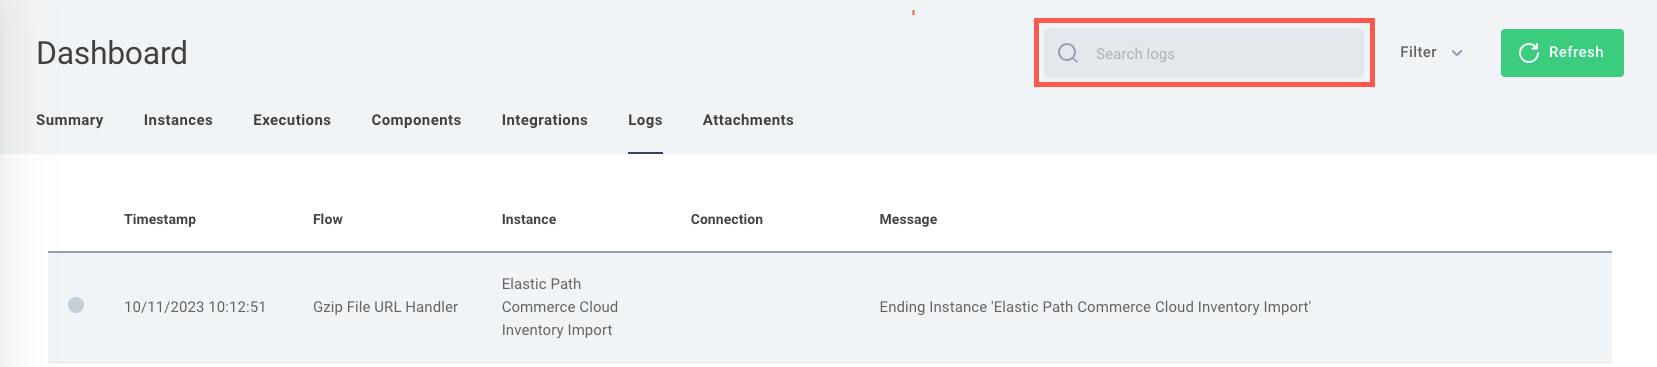Click the circular refresh arrow icon
Viewport: 1657px width, 367px height.
pyautogui.click(x=1529, y=53)
